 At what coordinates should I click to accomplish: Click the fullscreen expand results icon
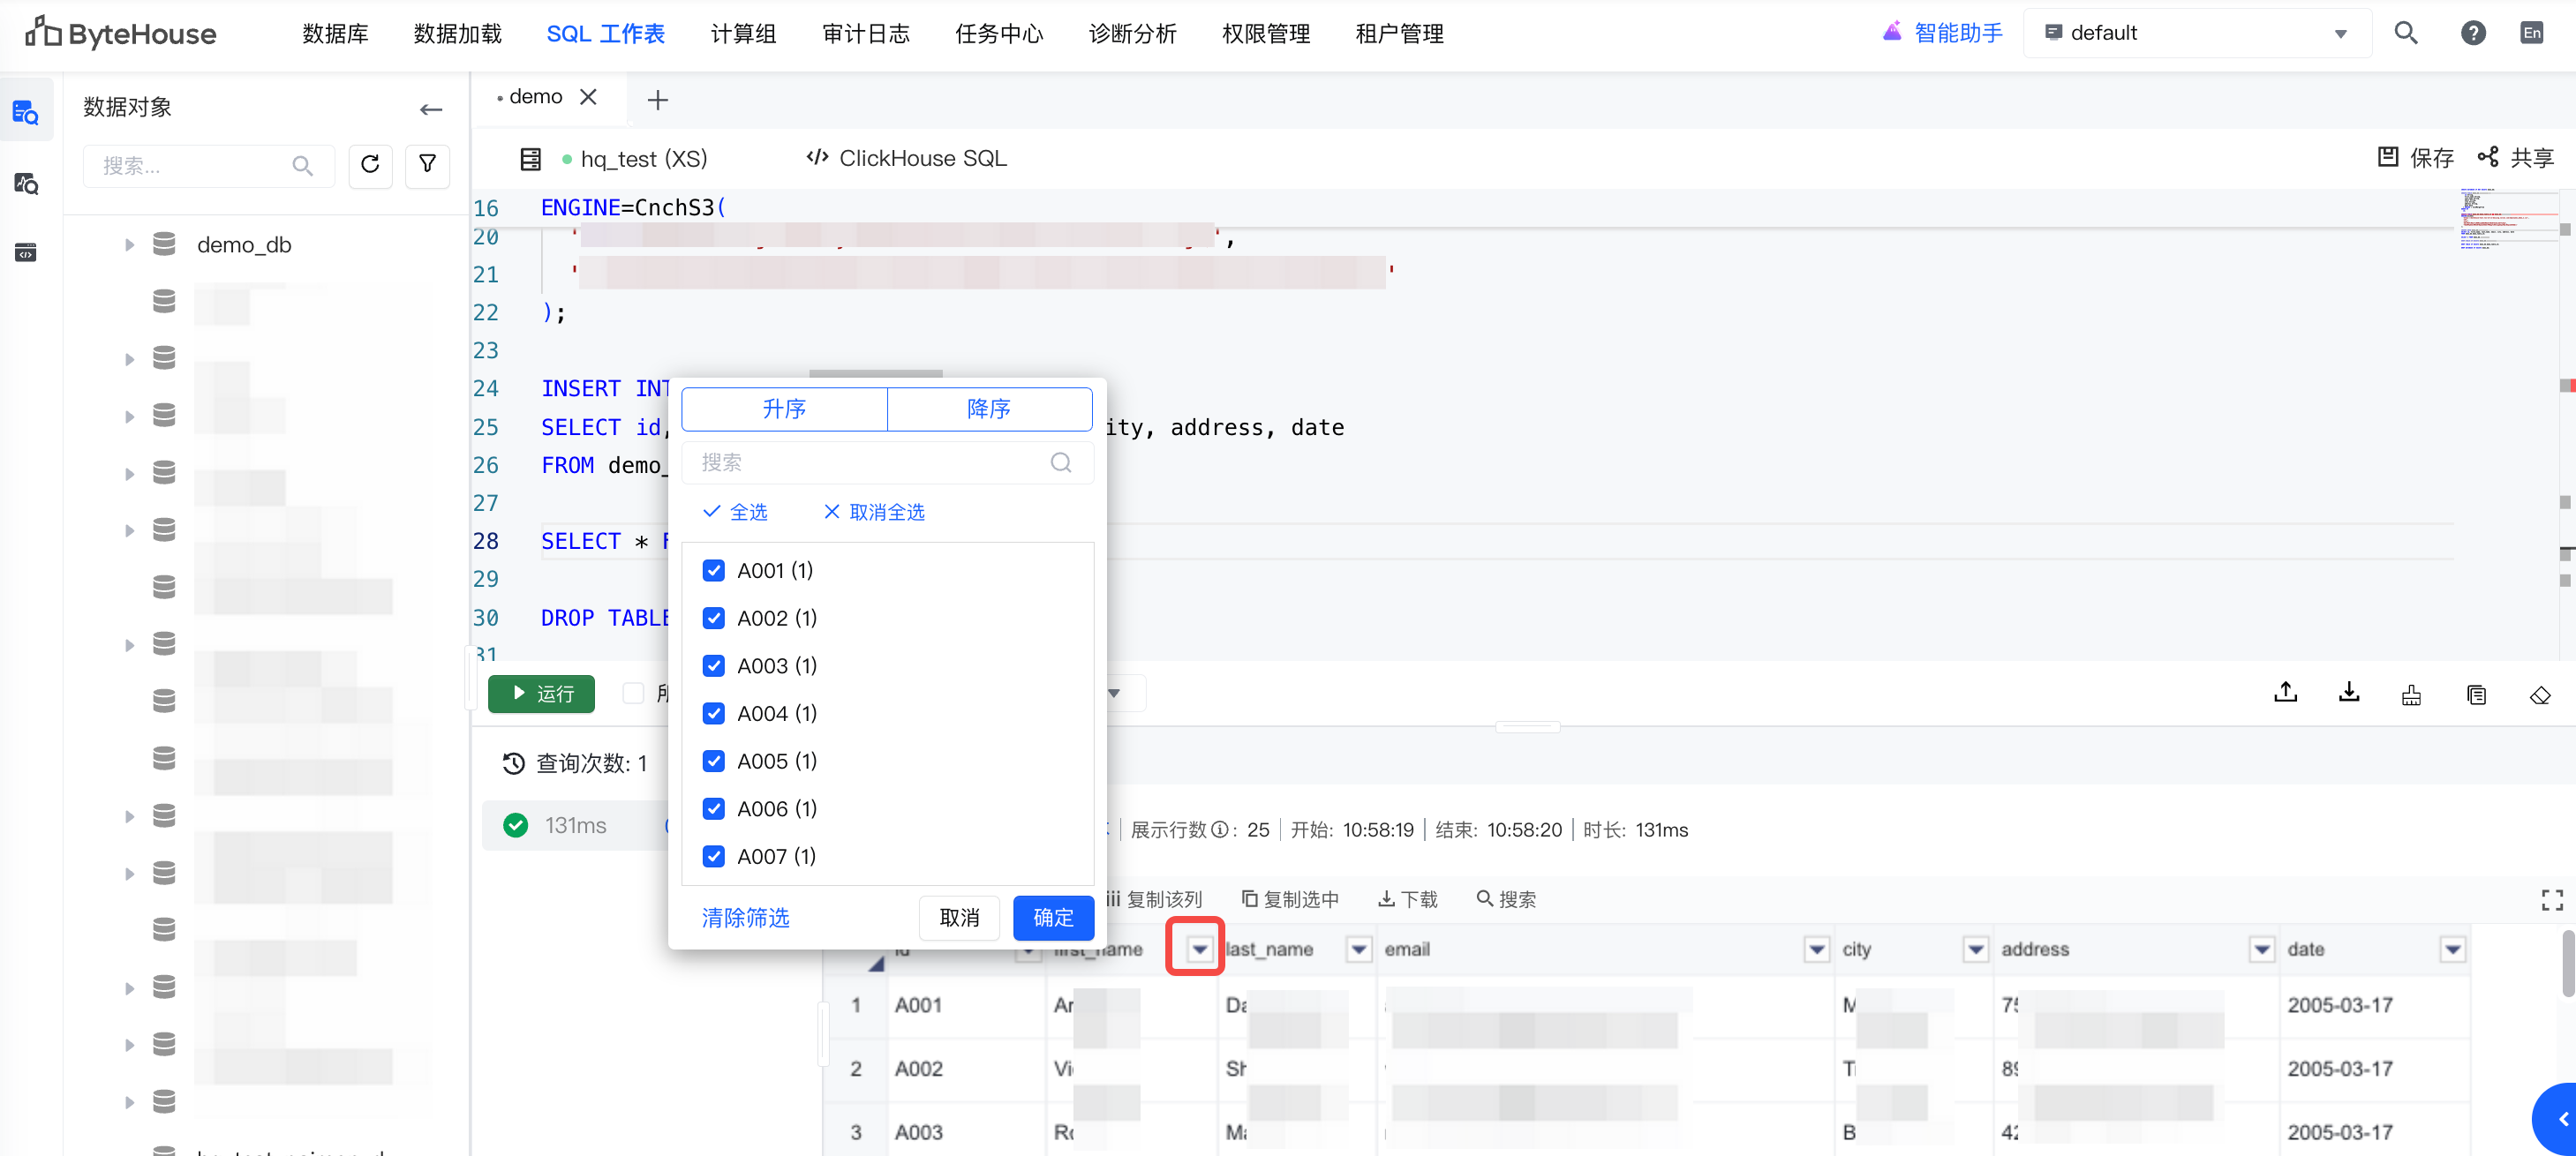point(2551,900)
